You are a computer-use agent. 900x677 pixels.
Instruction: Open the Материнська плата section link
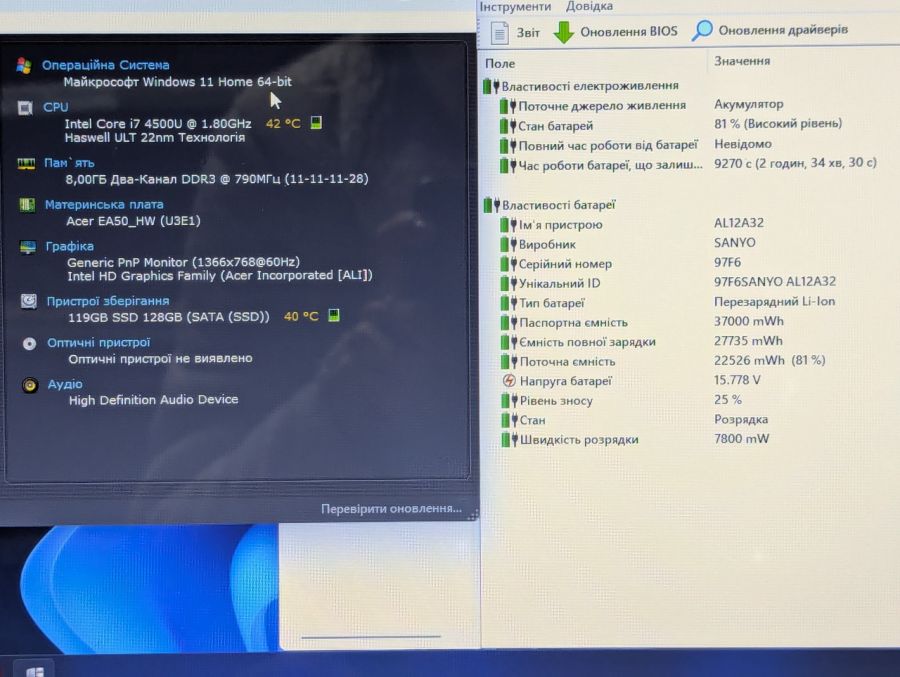(x=104, y=204)
